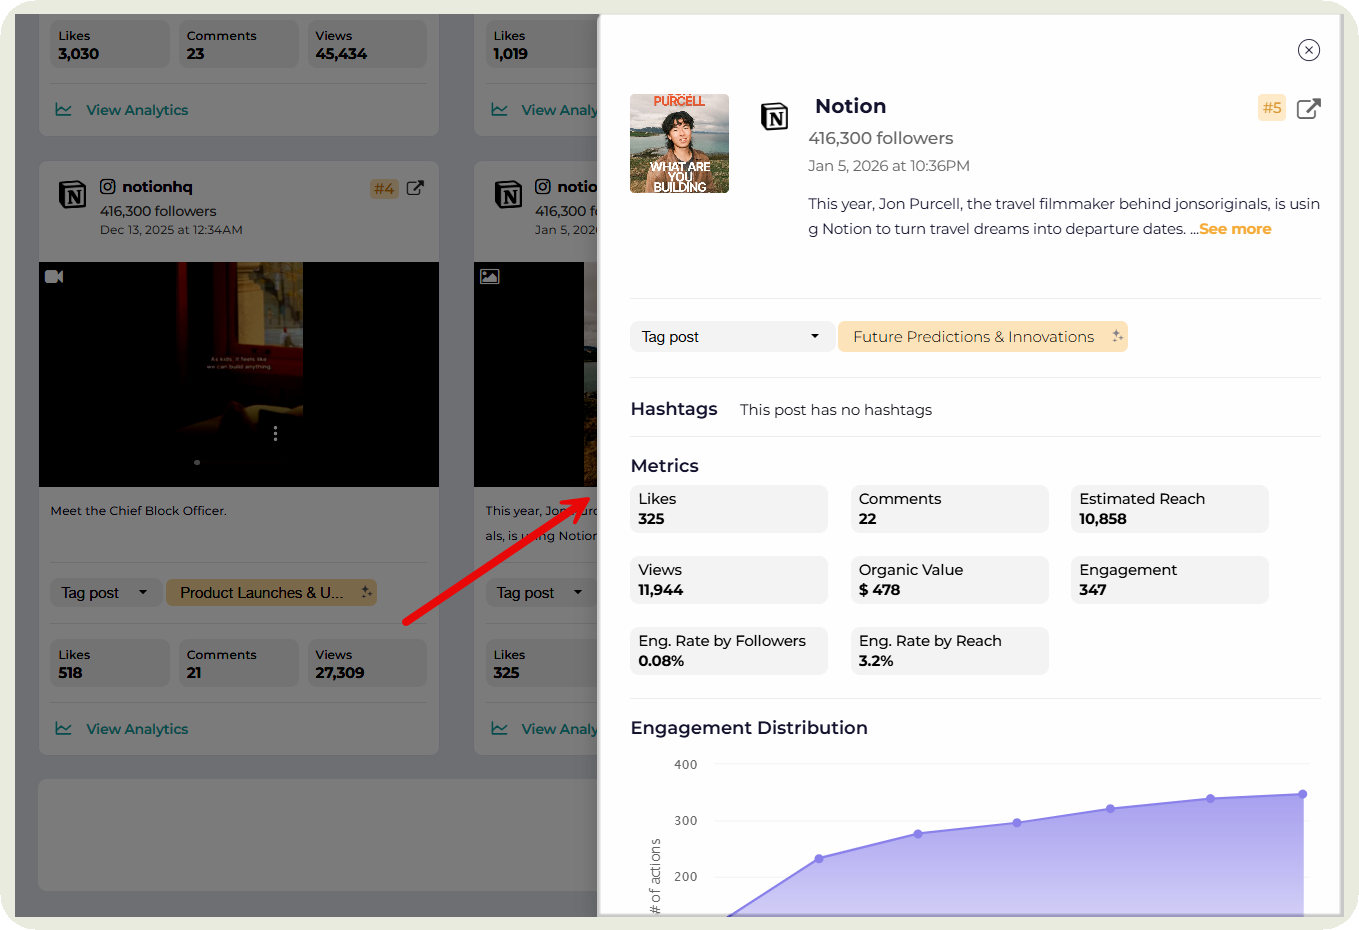
Task: Open the Tag post dropdown in the detail panel
Action: tap(732, 337)
